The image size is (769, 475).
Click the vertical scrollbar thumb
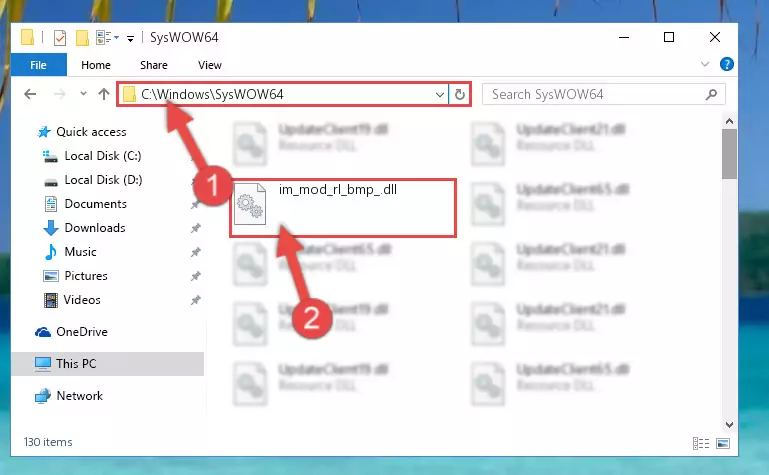point(729,154)
